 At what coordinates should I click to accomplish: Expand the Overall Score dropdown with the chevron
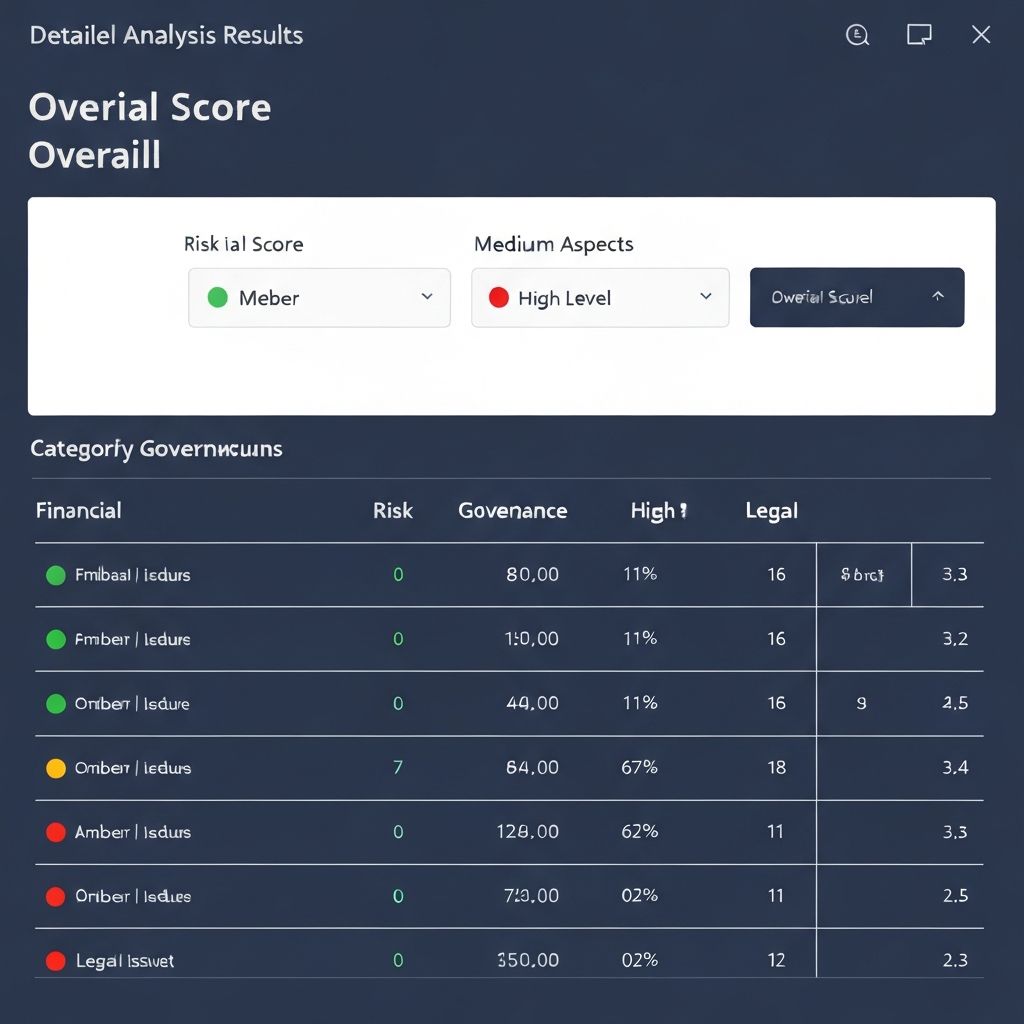tap(938, 297)
